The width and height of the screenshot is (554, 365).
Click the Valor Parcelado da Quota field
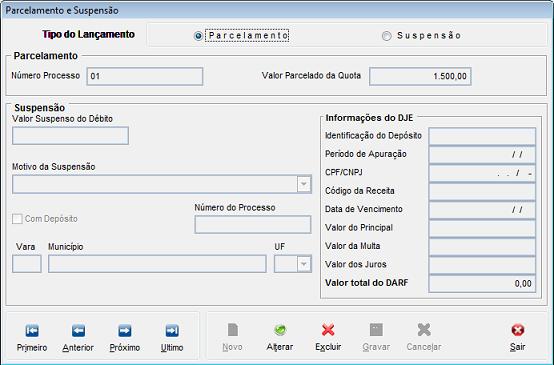(x=420, y=76)
